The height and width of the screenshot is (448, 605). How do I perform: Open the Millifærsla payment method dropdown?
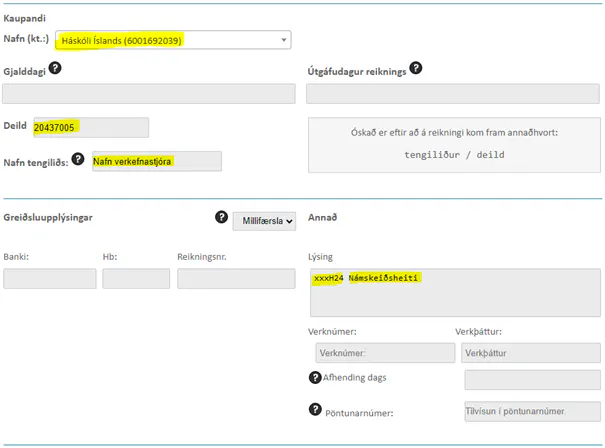(265, 221)
